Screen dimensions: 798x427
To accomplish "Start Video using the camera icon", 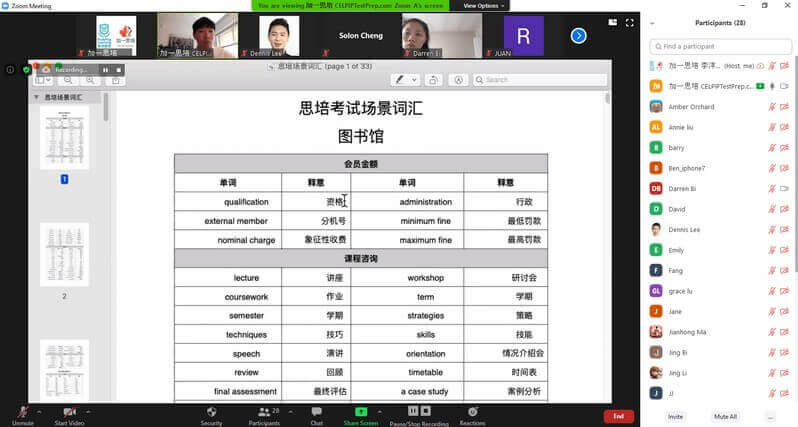I will pos(69,412).
